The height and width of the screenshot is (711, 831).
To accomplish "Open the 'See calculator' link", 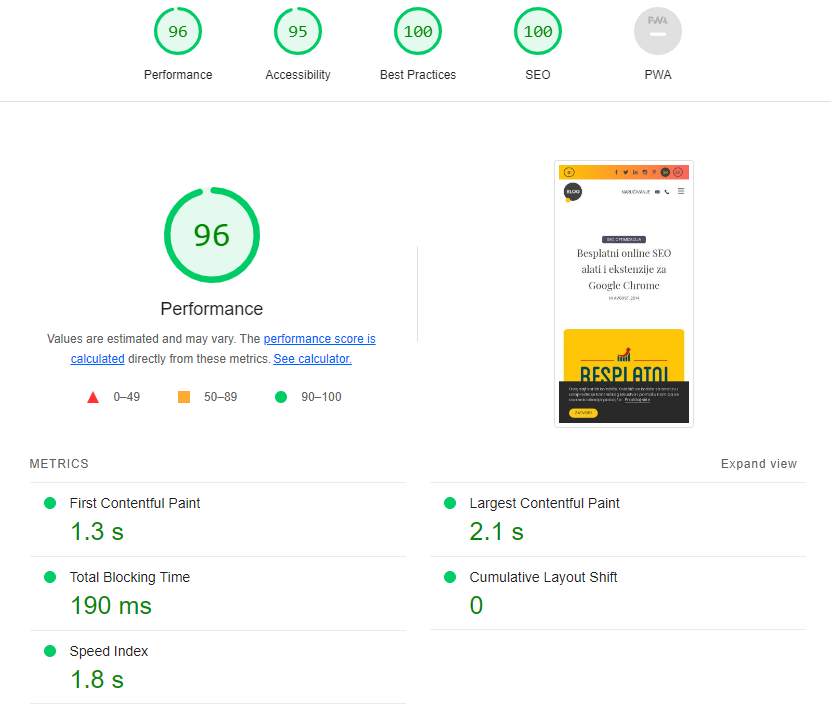I will tap(312, 359).
